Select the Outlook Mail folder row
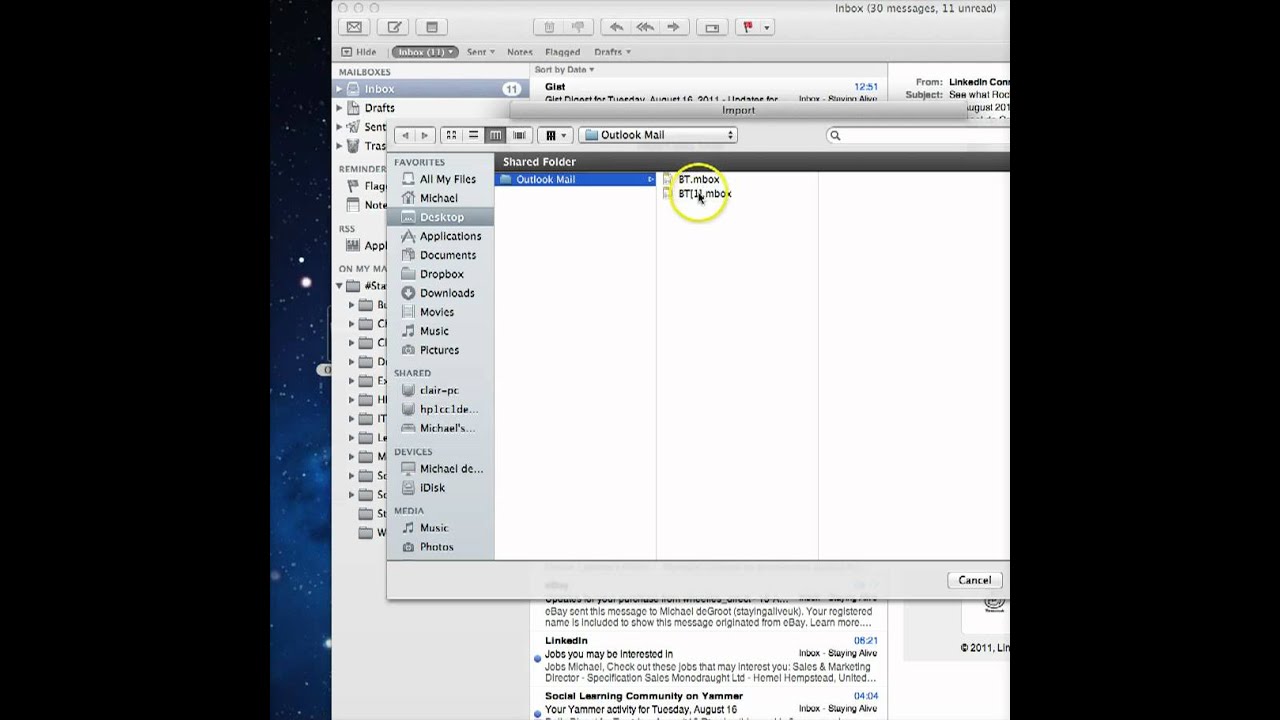 576,180
